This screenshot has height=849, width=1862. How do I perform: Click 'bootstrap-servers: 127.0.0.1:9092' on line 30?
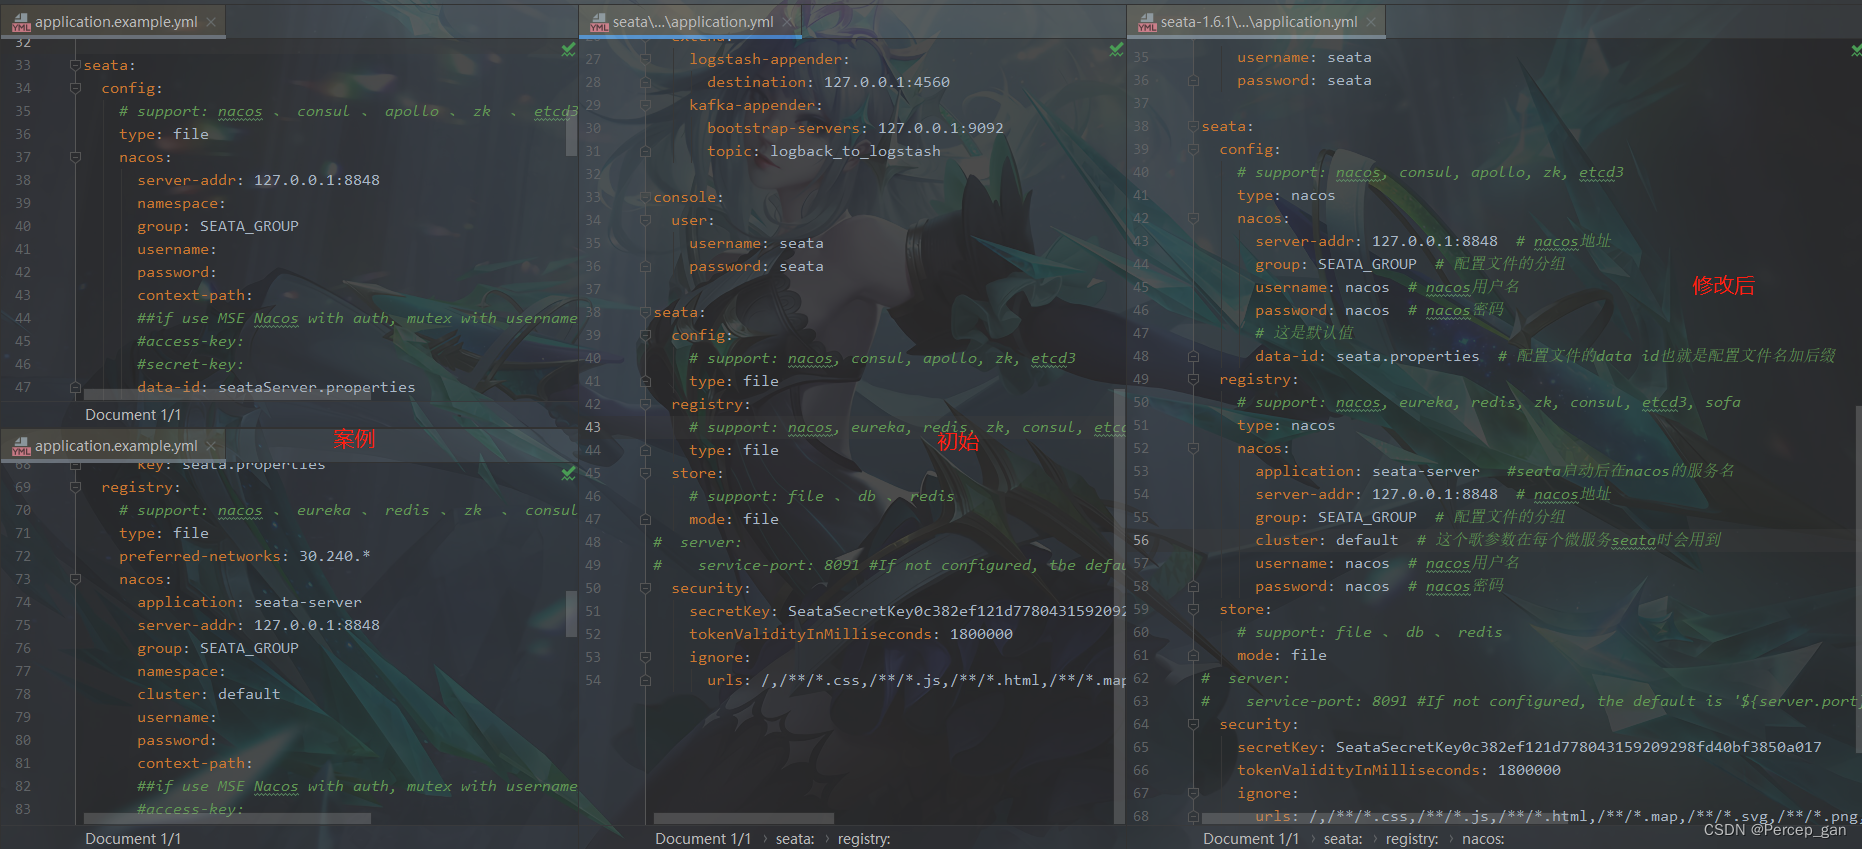coord(855,128)
